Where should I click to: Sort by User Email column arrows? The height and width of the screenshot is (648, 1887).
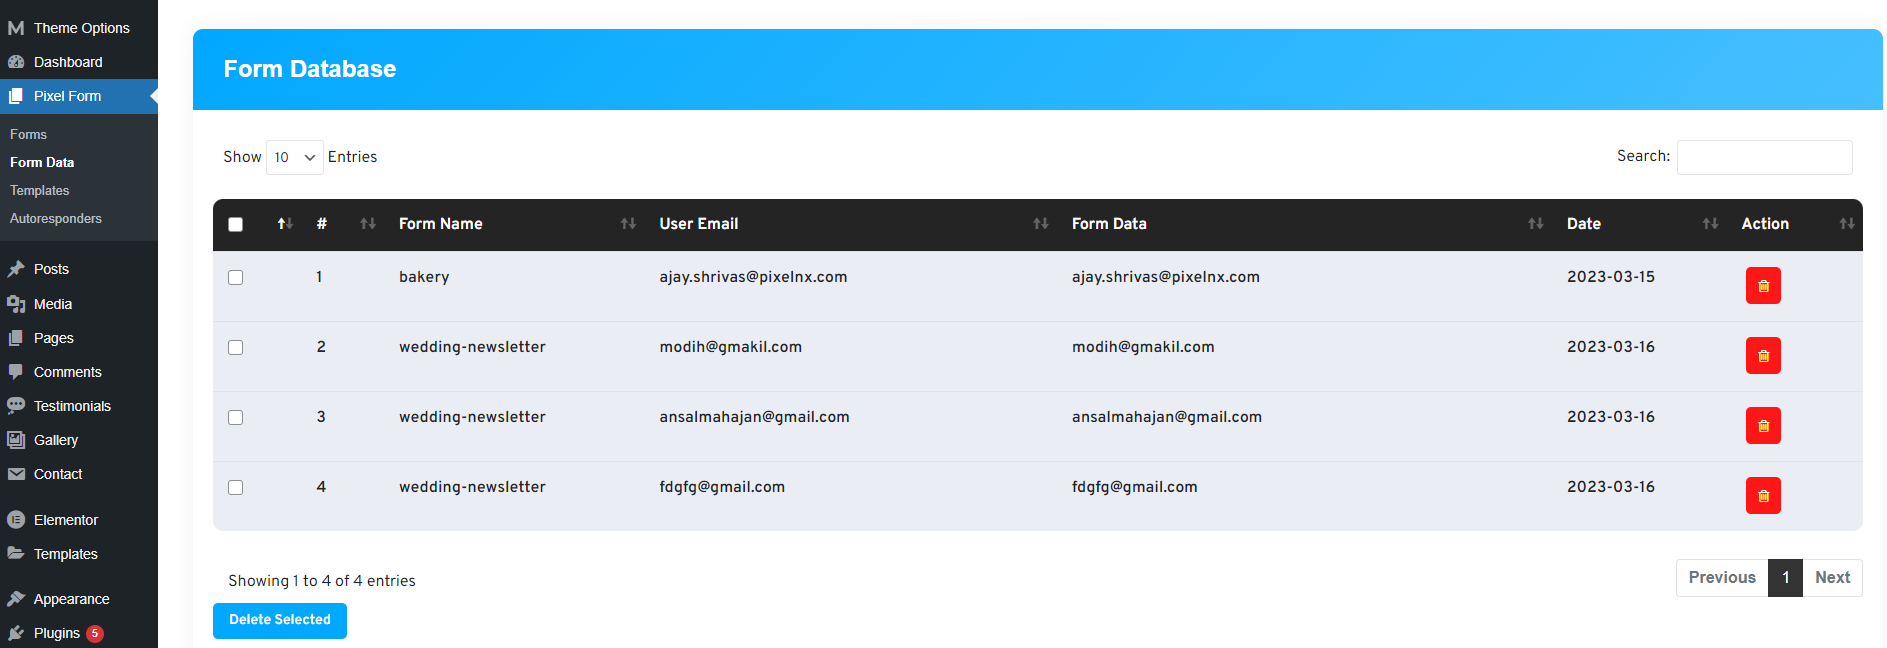[x=1040, y=224]
